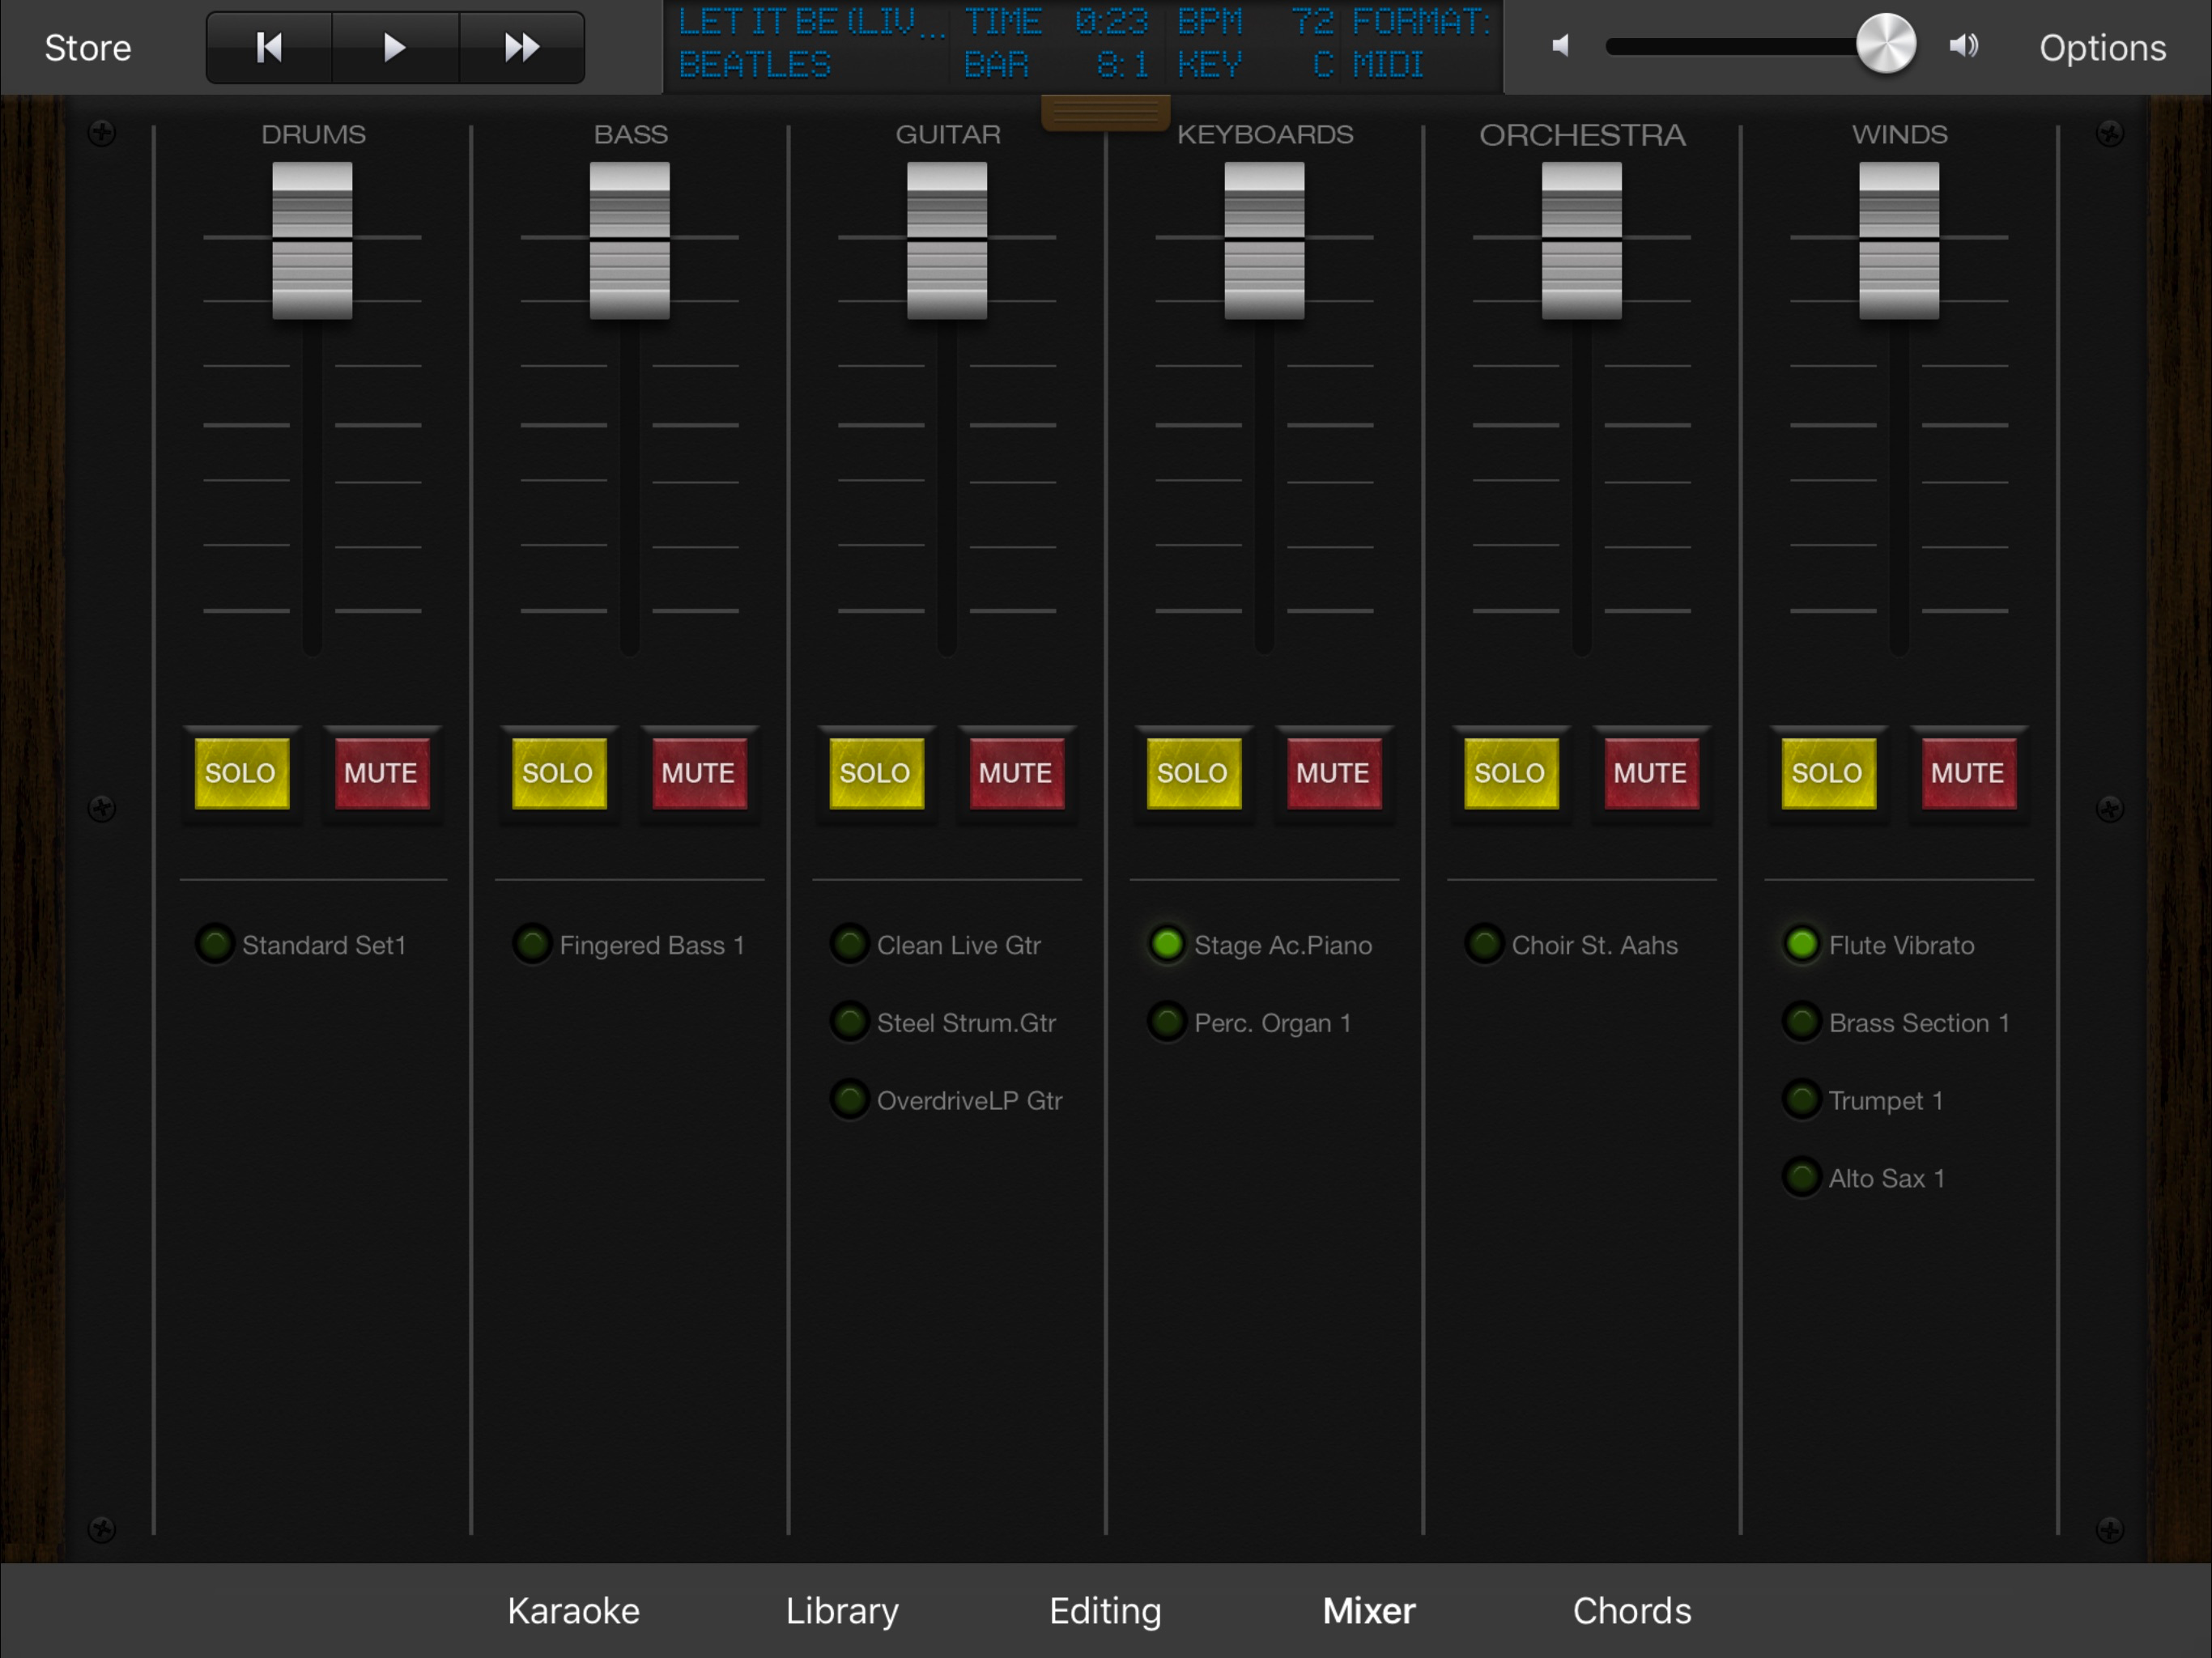Switch to the Library tab

point(842,1611)
